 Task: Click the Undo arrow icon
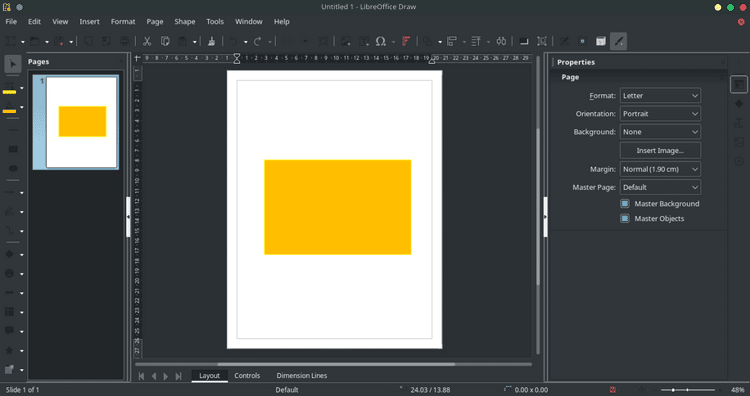tap(233, 41)
